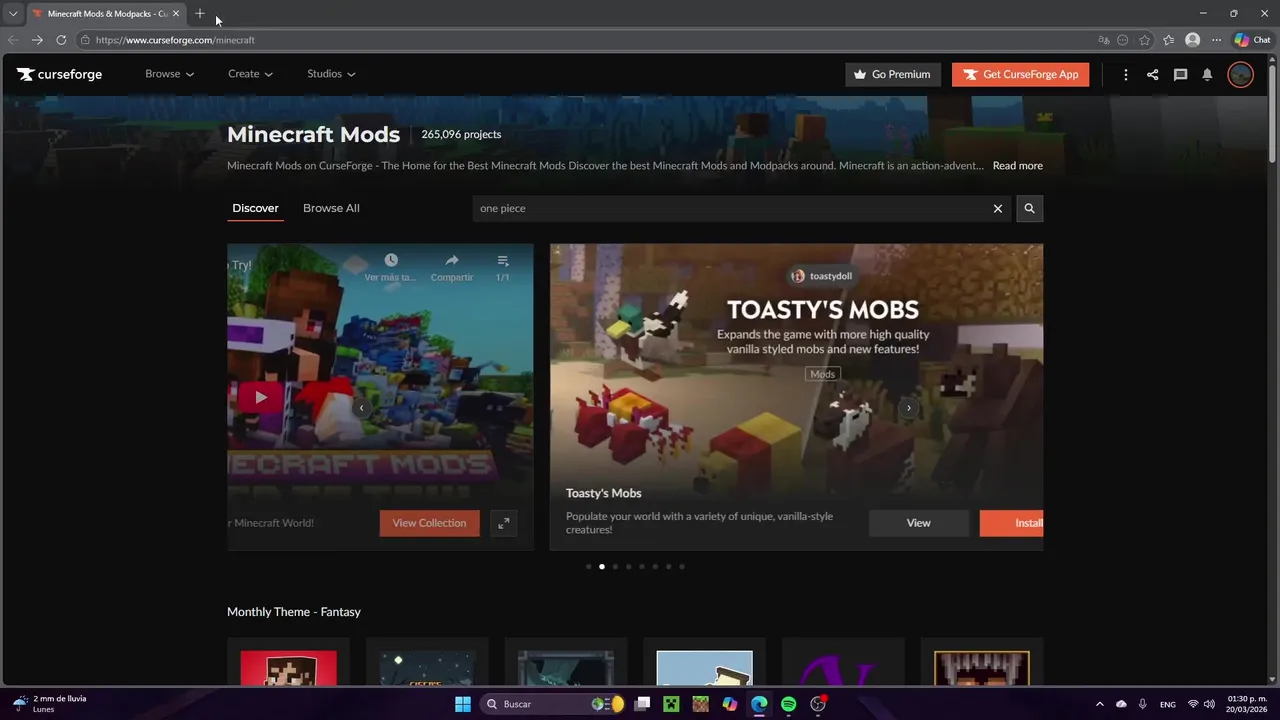This screenshot has height=720, width=1280.
Task: Click the CurseForge logo
Action: point(59,74)
